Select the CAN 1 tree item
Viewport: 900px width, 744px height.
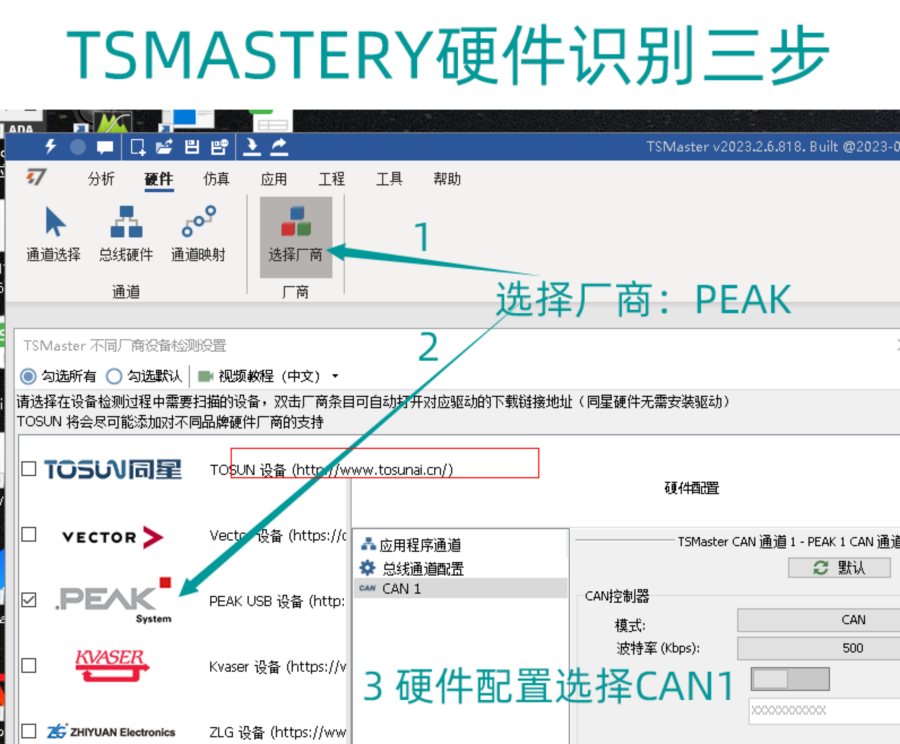[x=460, y=588]
